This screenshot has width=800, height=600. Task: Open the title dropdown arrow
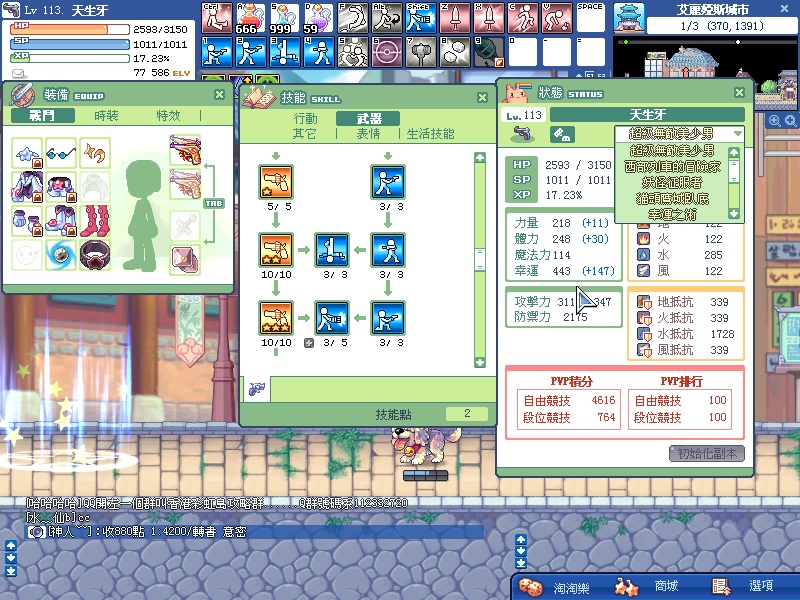[x=737, y=134]
